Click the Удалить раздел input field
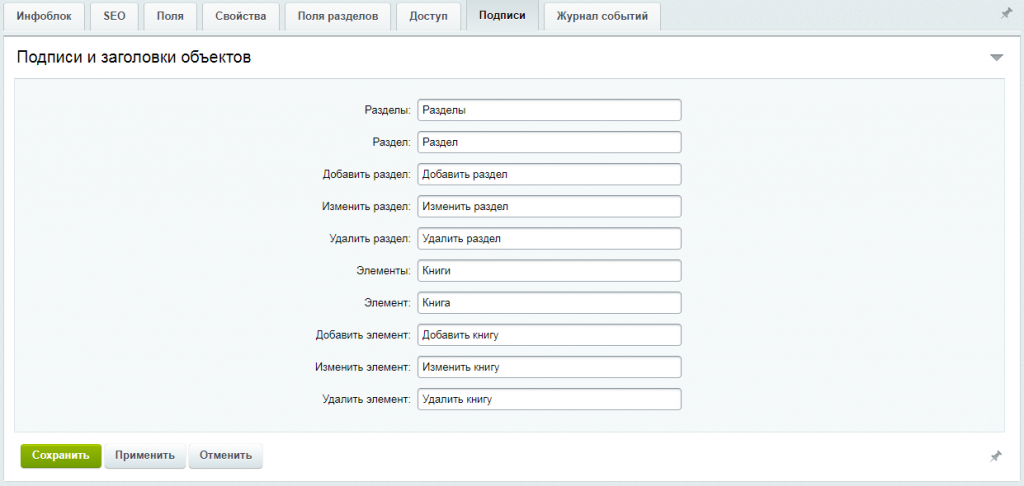The width and height of the screenshot is (1024, 486). [x=549, y=238]
